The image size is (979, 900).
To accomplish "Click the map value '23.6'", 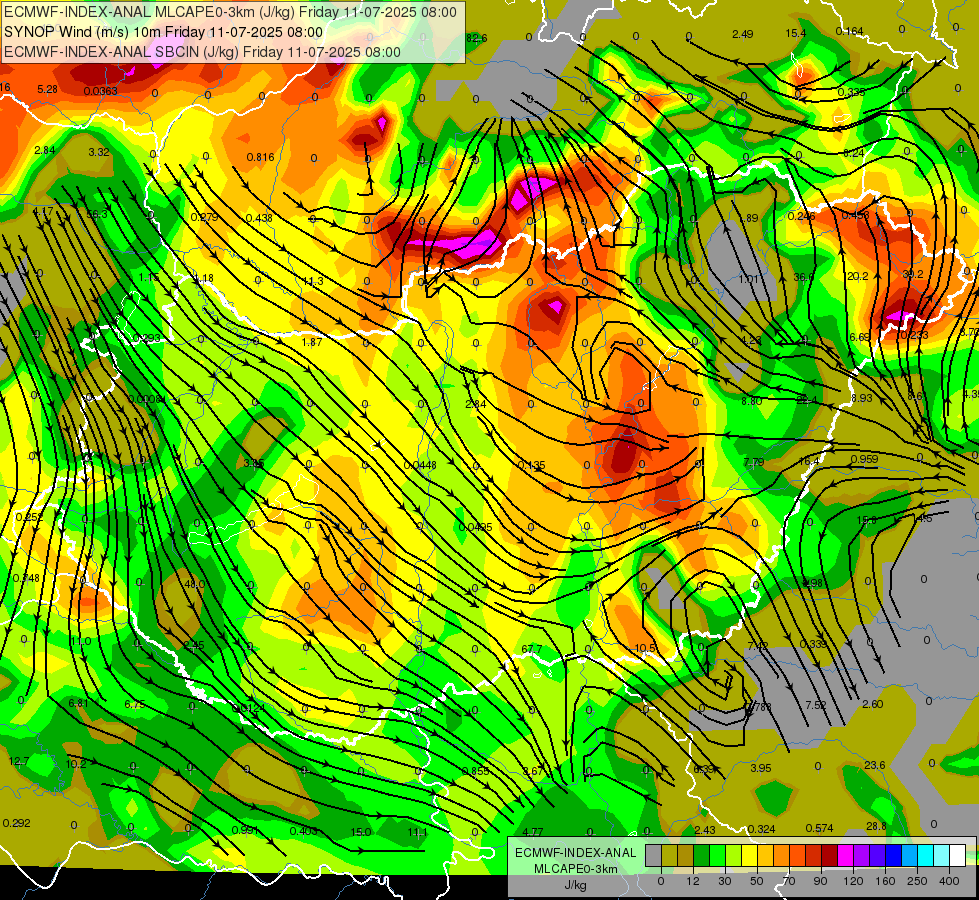I will point(875,764).
